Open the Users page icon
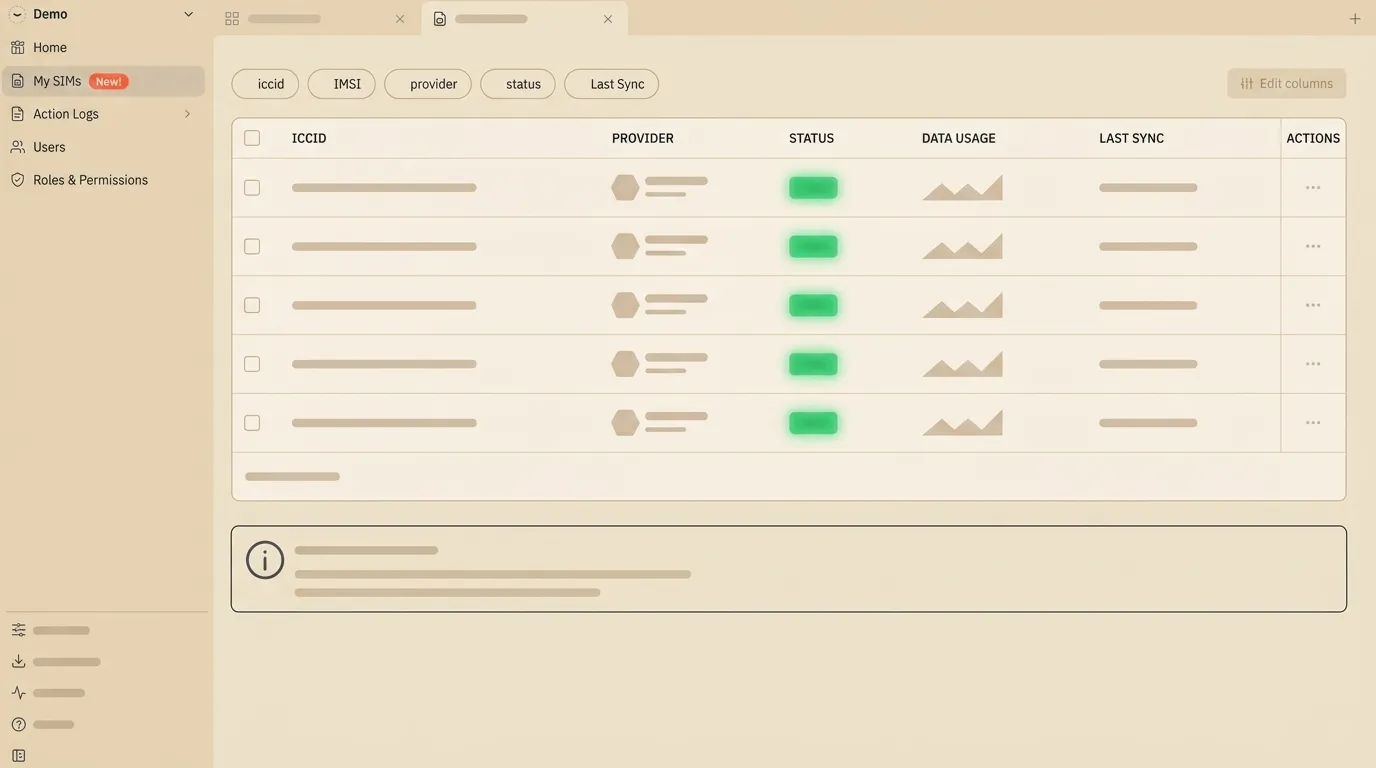This screenshot has height=768, width=1376. pyautogui.click(x=18, y=147)
